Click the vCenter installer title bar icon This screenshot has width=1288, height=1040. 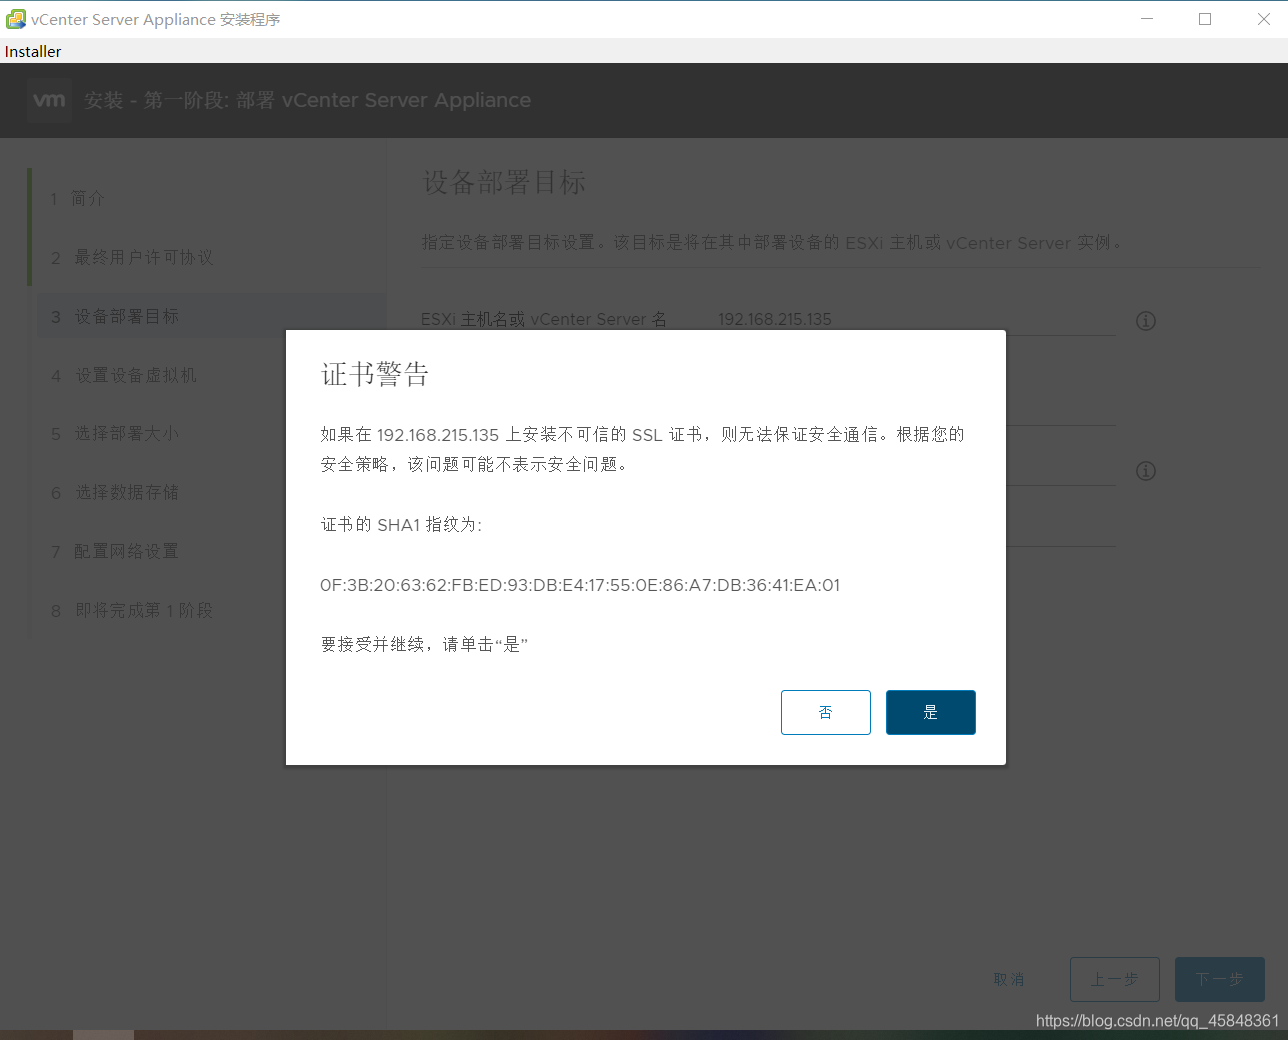[x=15, y=19]
